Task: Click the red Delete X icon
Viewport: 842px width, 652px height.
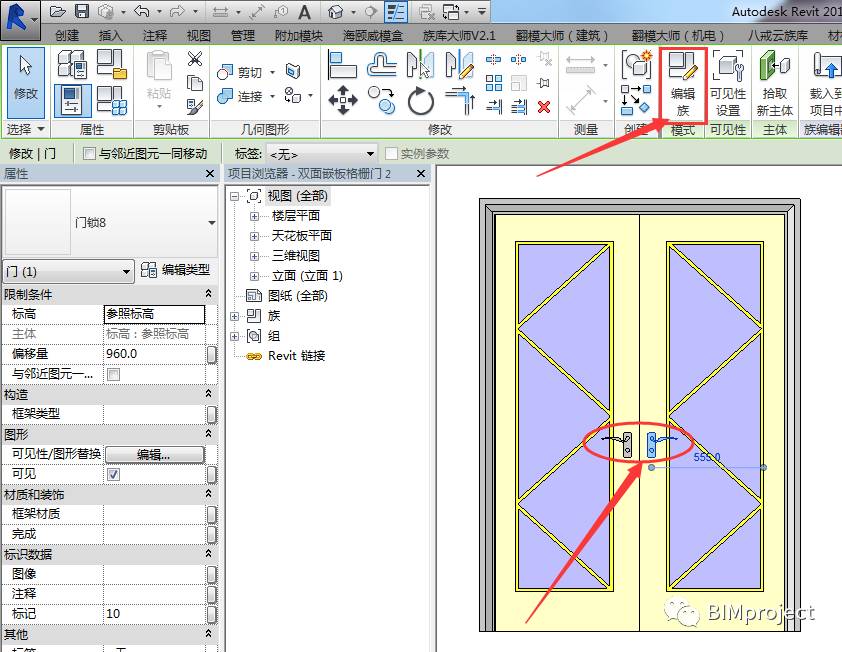Action: click(544, 107)
